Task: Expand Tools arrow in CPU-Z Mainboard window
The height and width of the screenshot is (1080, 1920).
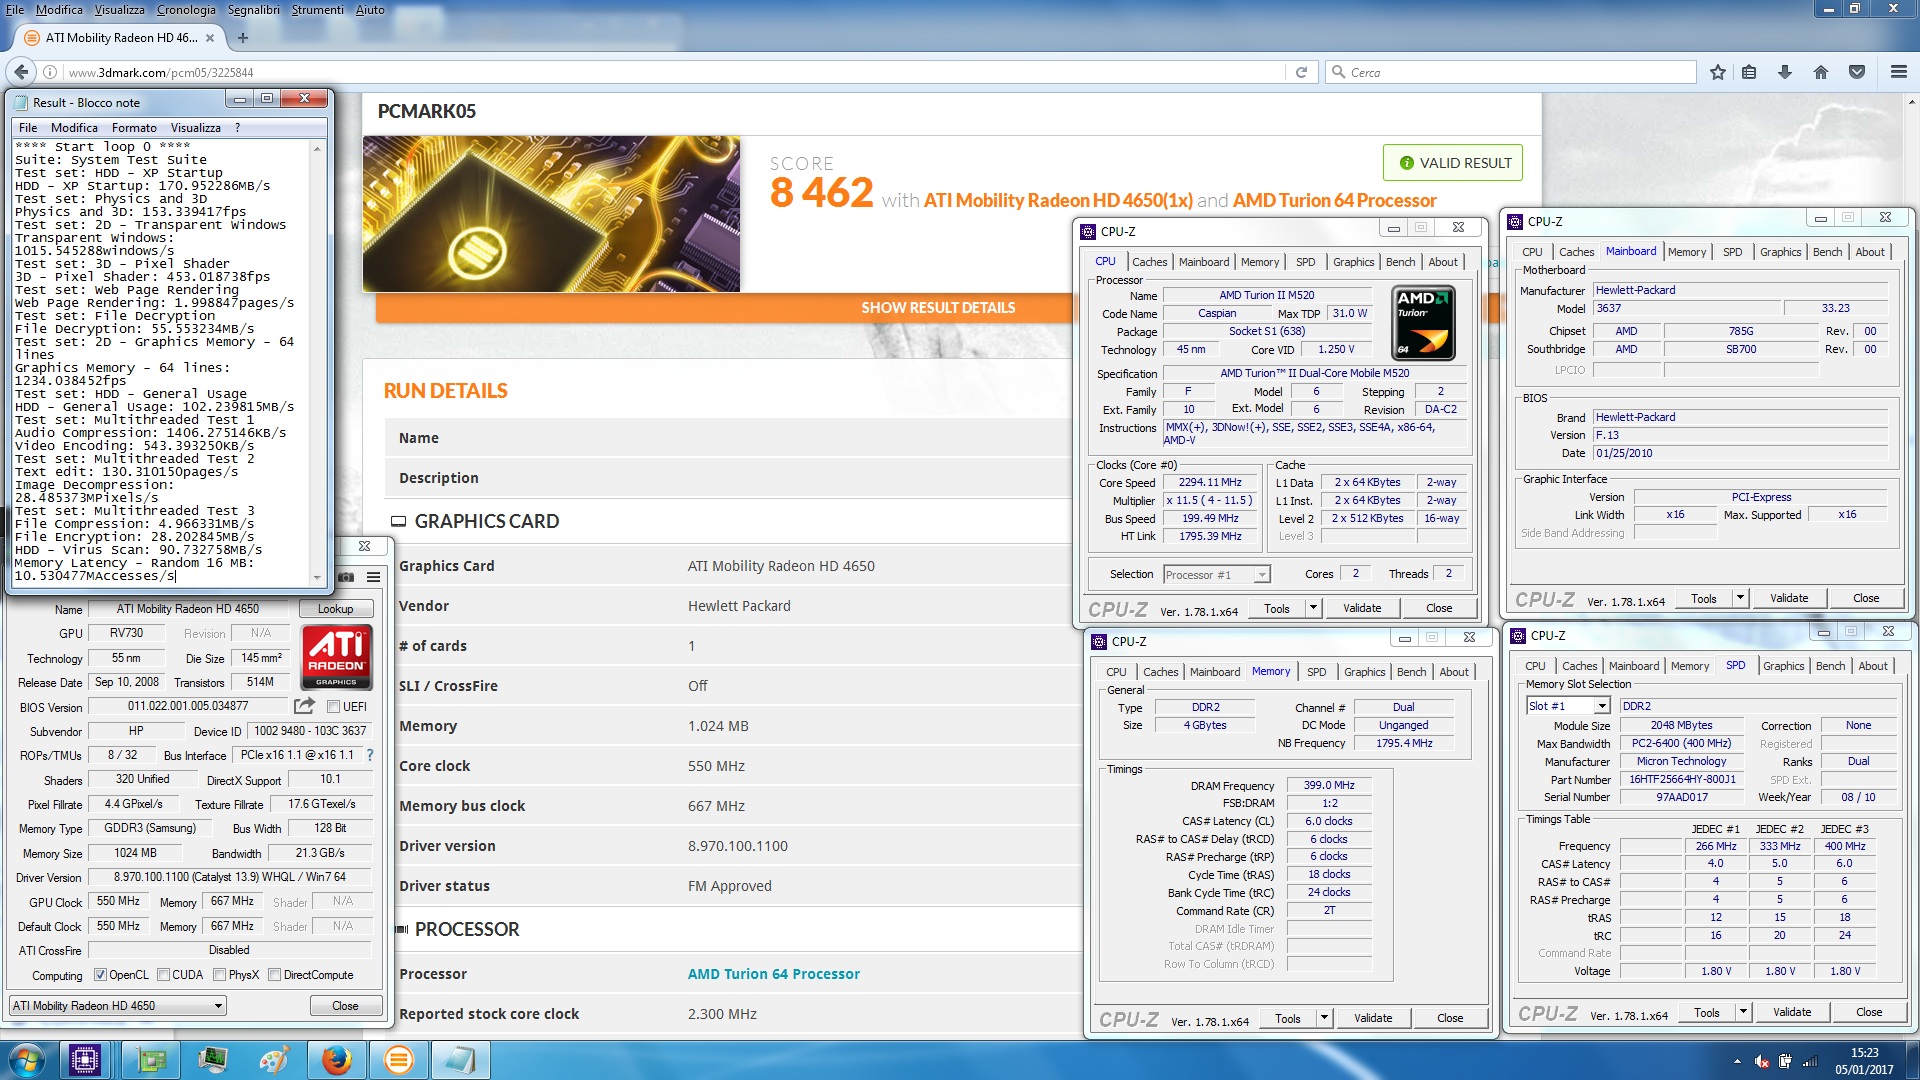Action: [1740, 598]
